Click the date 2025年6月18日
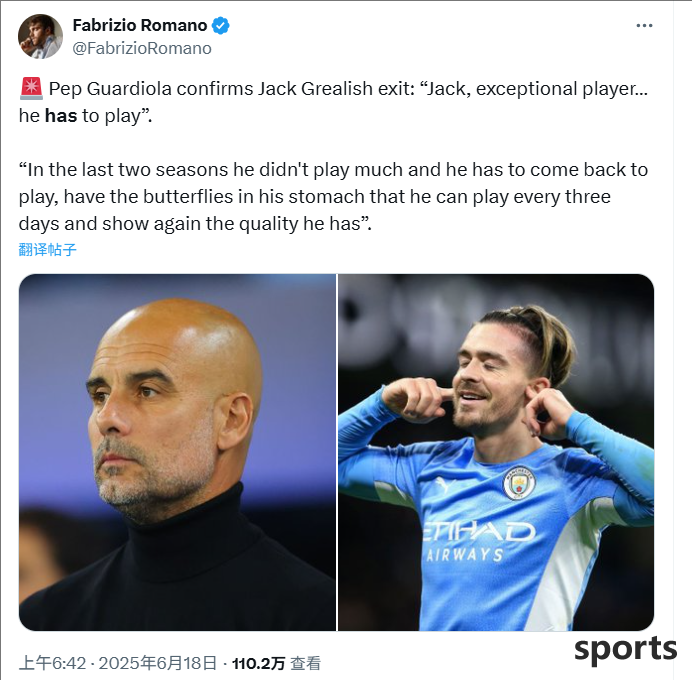This screenshot has height=680, width=692. click(158, 663)
